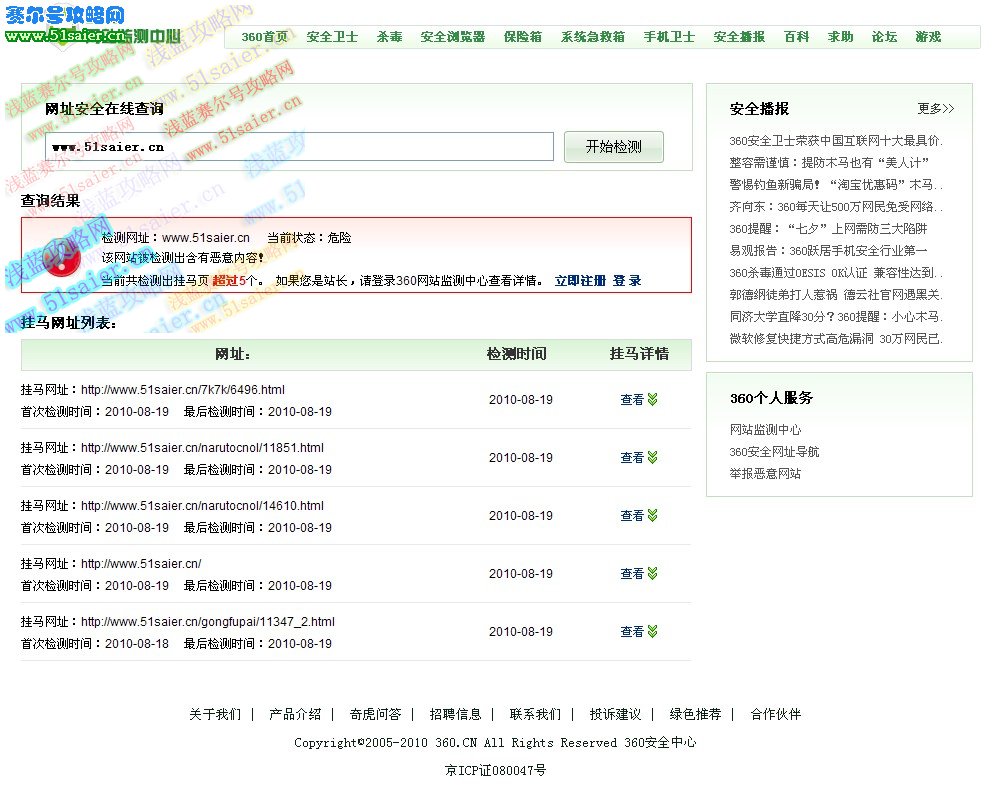Click the URL text http://www.51saier.cn/7k7k/6496.html
The image size is (1001, 797).
click(183, 390)
